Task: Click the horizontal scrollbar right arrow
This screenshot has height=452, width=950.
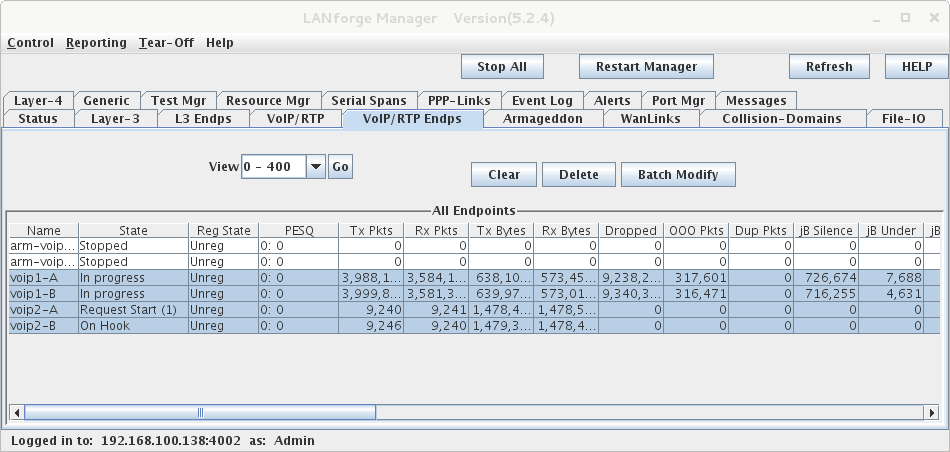Action: click(x=932, y=413)
